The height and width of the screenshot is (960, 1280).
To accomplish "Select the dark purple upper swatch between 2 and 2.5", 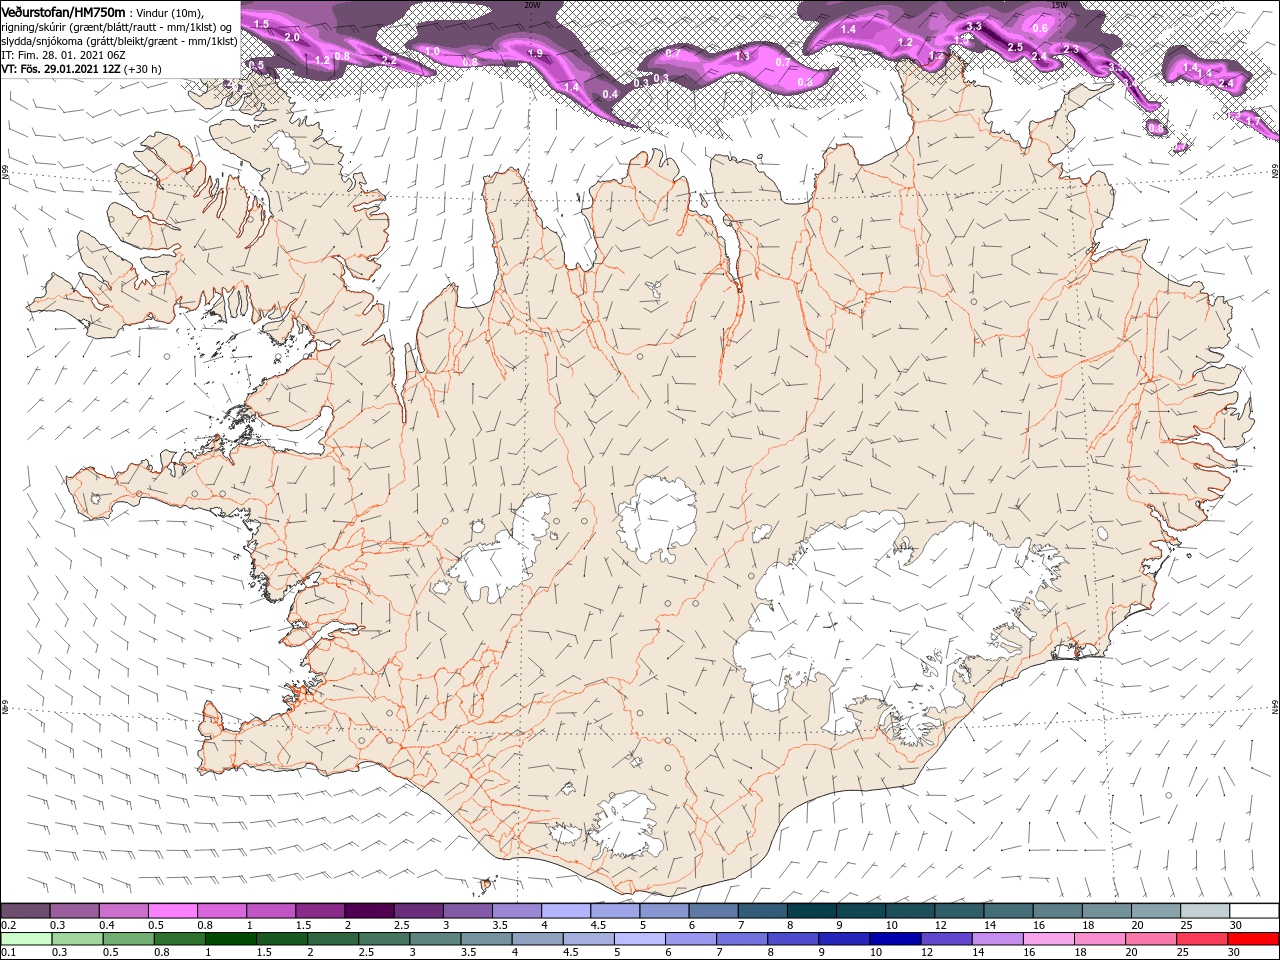I will pyautogui.click(x=370, y=911).
